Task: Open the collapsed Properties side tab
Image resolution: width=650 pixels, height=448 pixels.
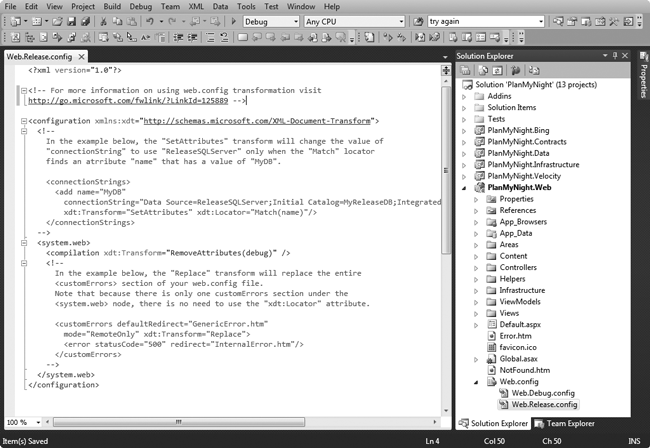Action: 643,75
